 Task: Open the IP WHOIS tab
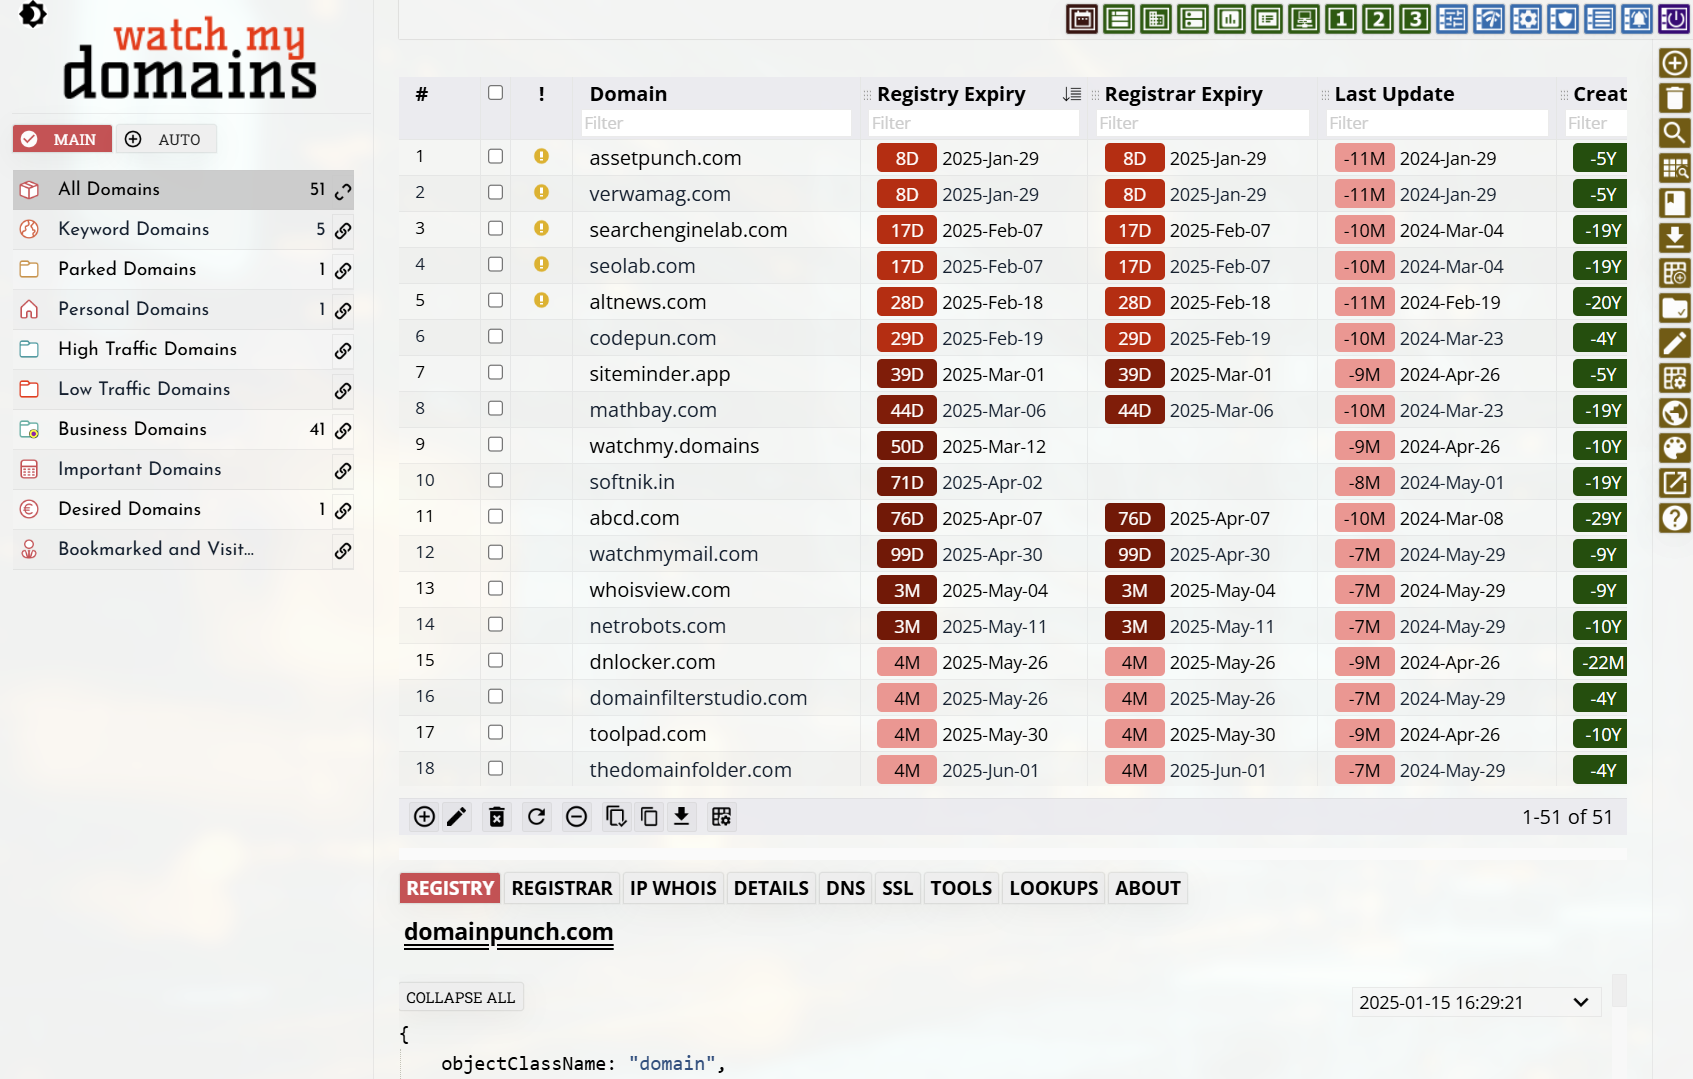tap(673, 888)
